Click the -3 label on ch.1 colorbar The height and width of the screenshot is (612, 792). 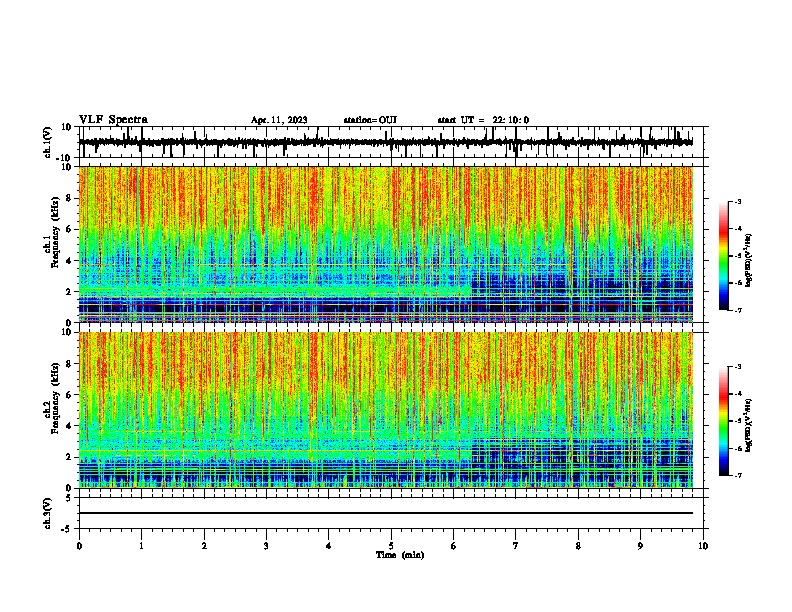click(x=737, y=201)
